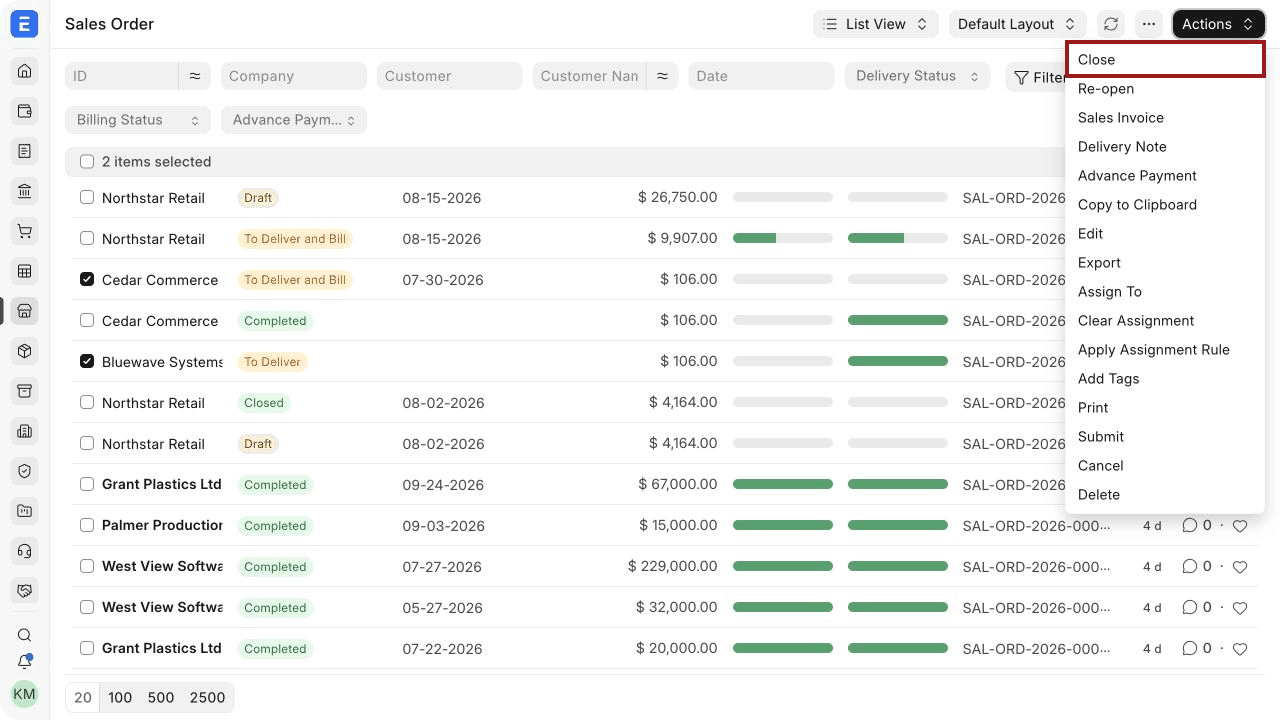1280x720 pixels.
Task: Open the handshake icon in sidebar
Action: [x=25, y=590]
